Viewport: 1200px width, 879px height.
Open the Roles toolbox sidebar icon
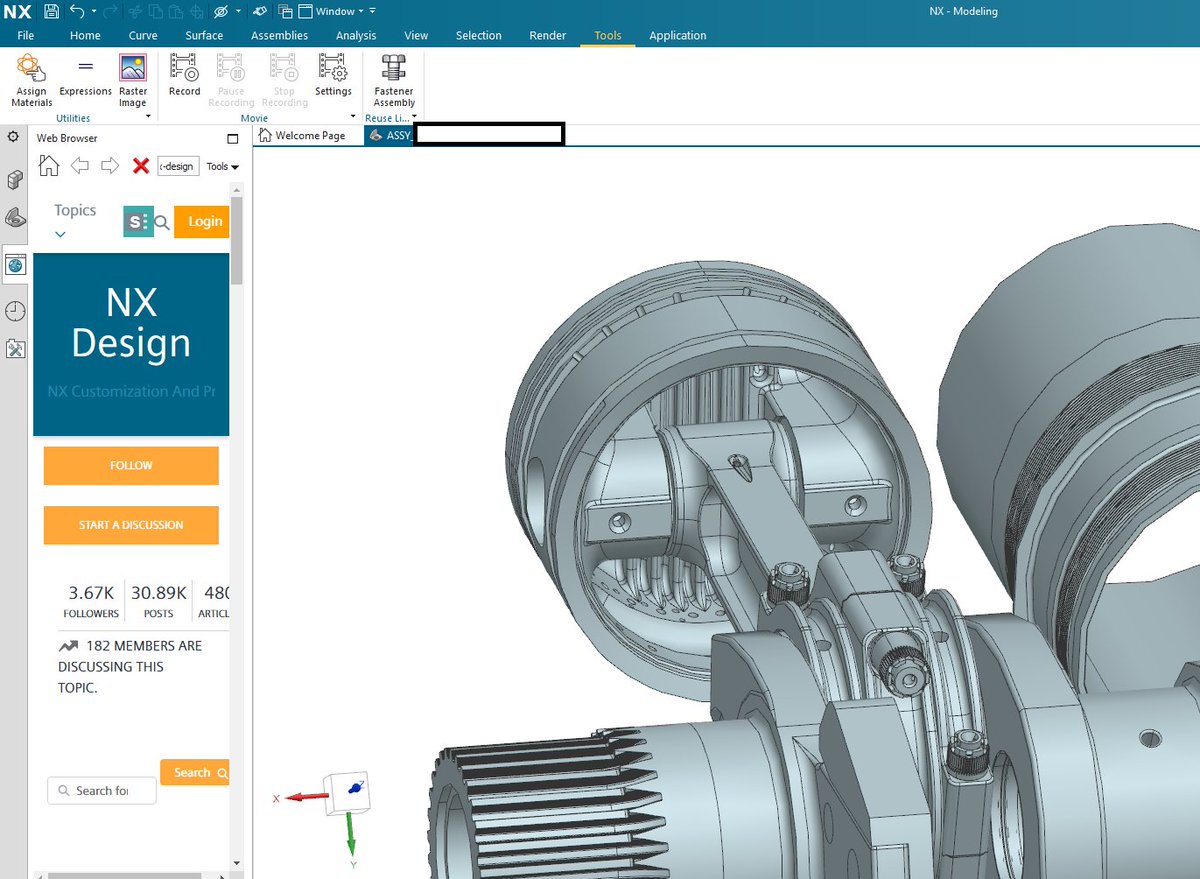(x=15, y=348)
